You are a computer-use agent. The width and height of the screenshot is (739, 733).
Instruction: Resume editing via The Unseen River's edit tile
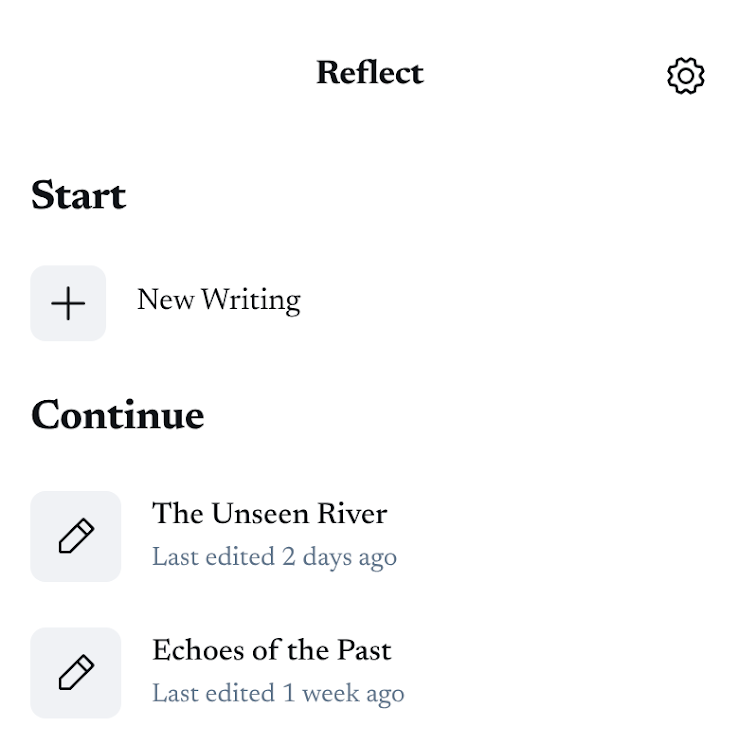pyautogui.click(x=76, y=536)
